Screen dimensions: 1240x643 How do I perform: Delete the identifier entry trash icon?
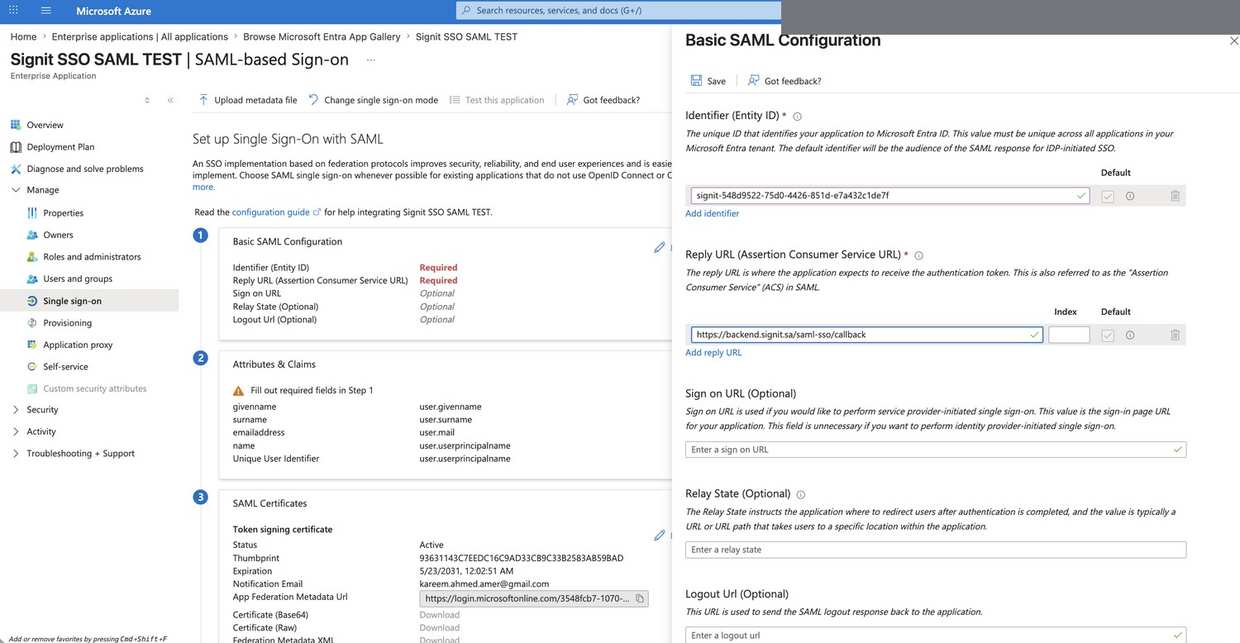tap(1175, 196)
